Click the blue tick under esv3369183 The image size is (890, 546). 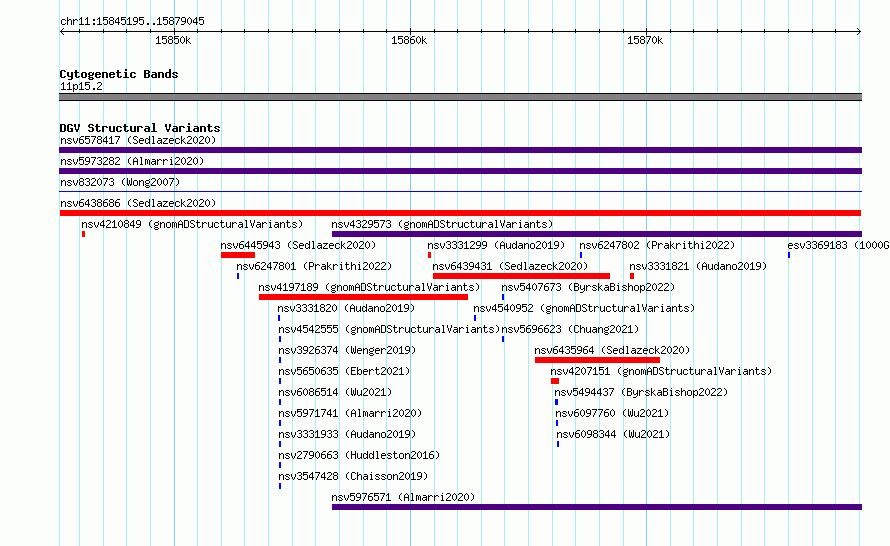(x=789, y=255)
